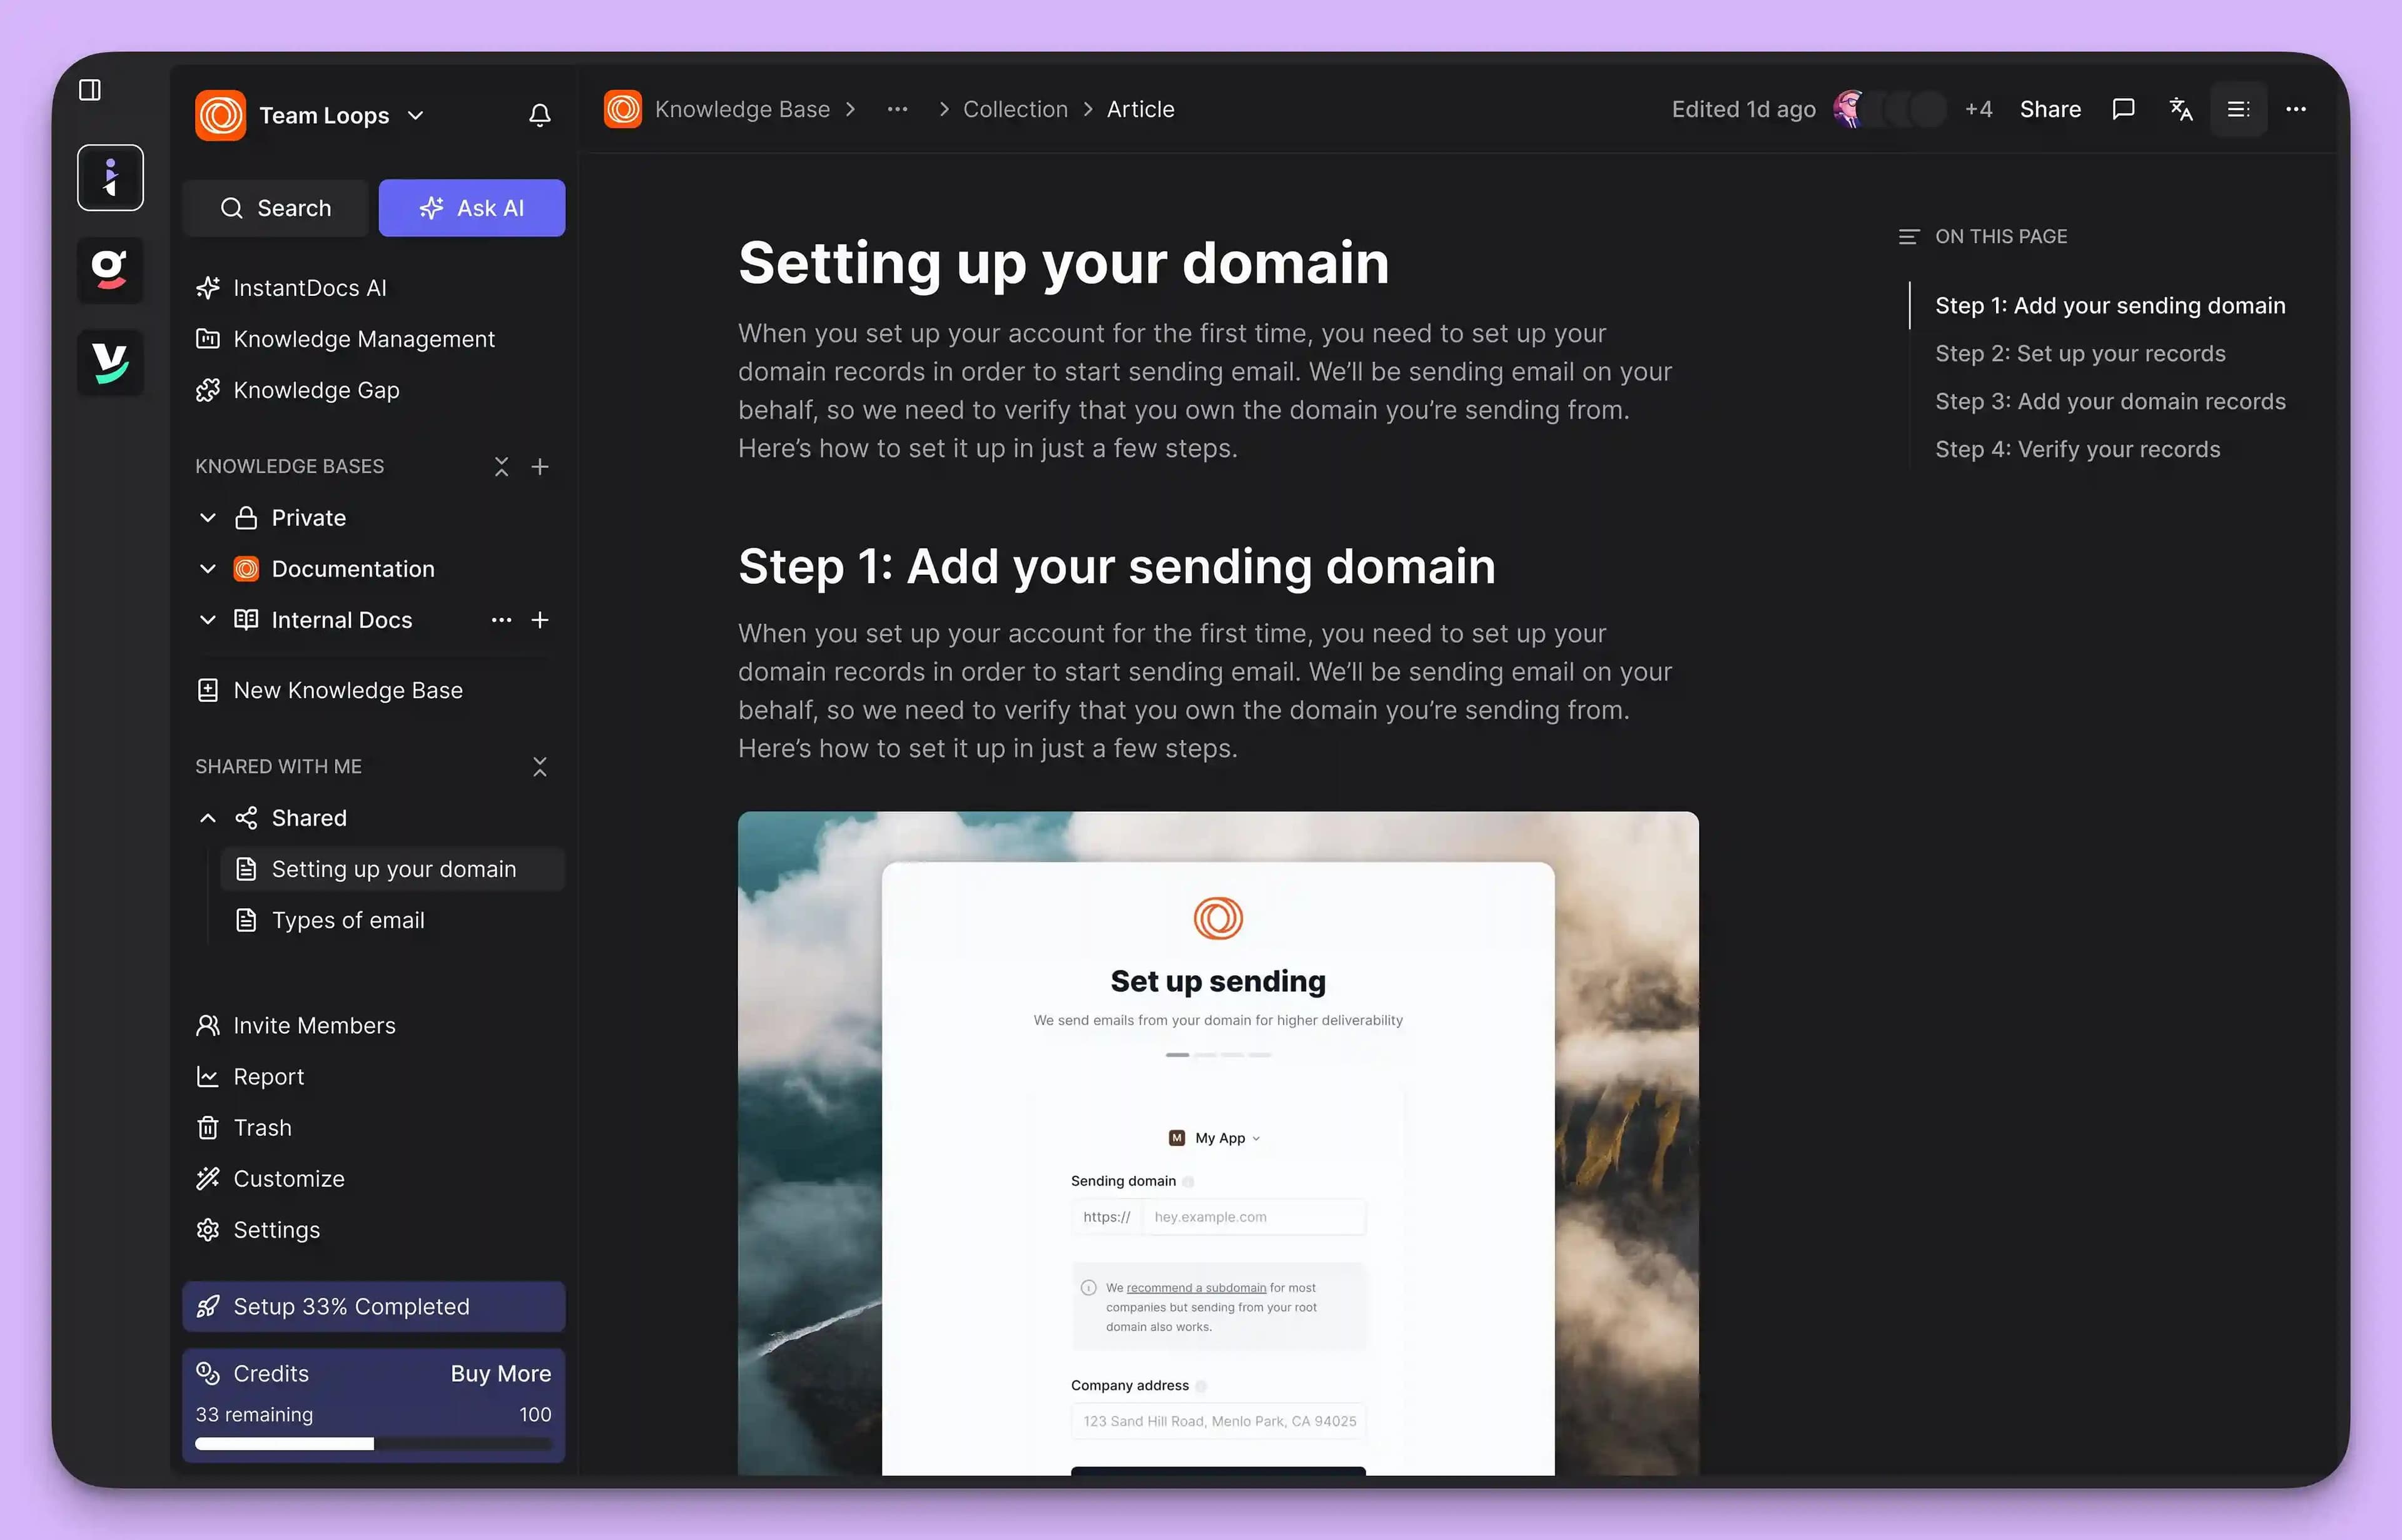Open the more options ellipsis at top right
The image size is (2402, 1540).
(x=2296, y=109)
